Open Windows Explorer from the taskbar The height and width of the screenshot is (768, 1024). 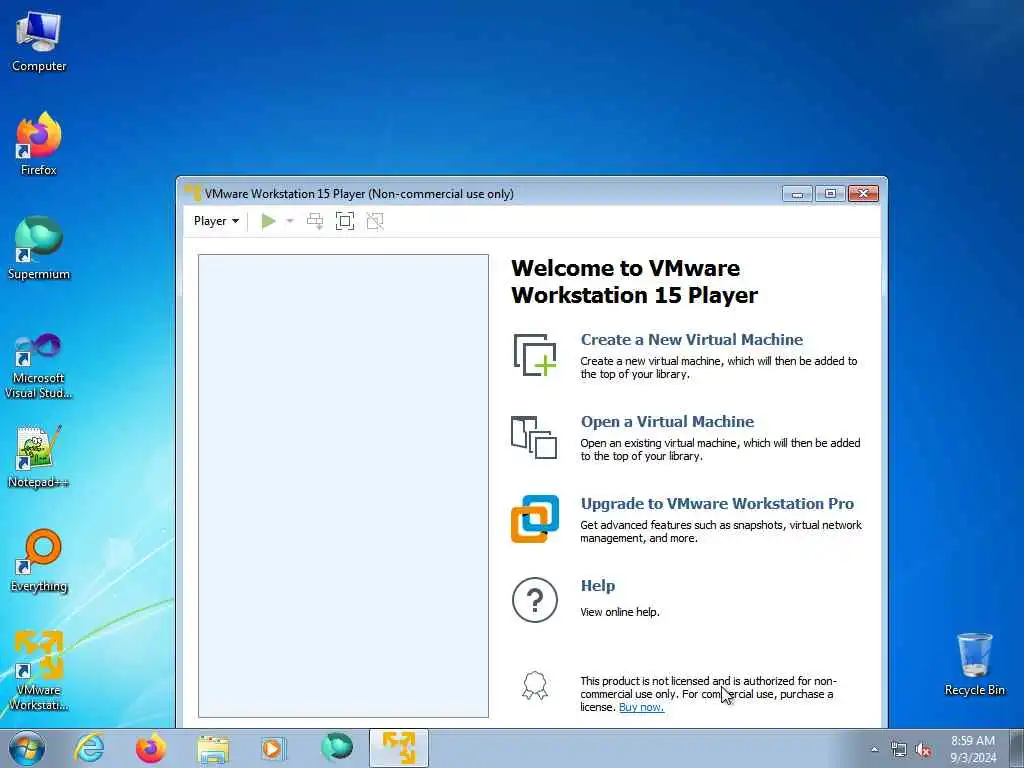213,748
